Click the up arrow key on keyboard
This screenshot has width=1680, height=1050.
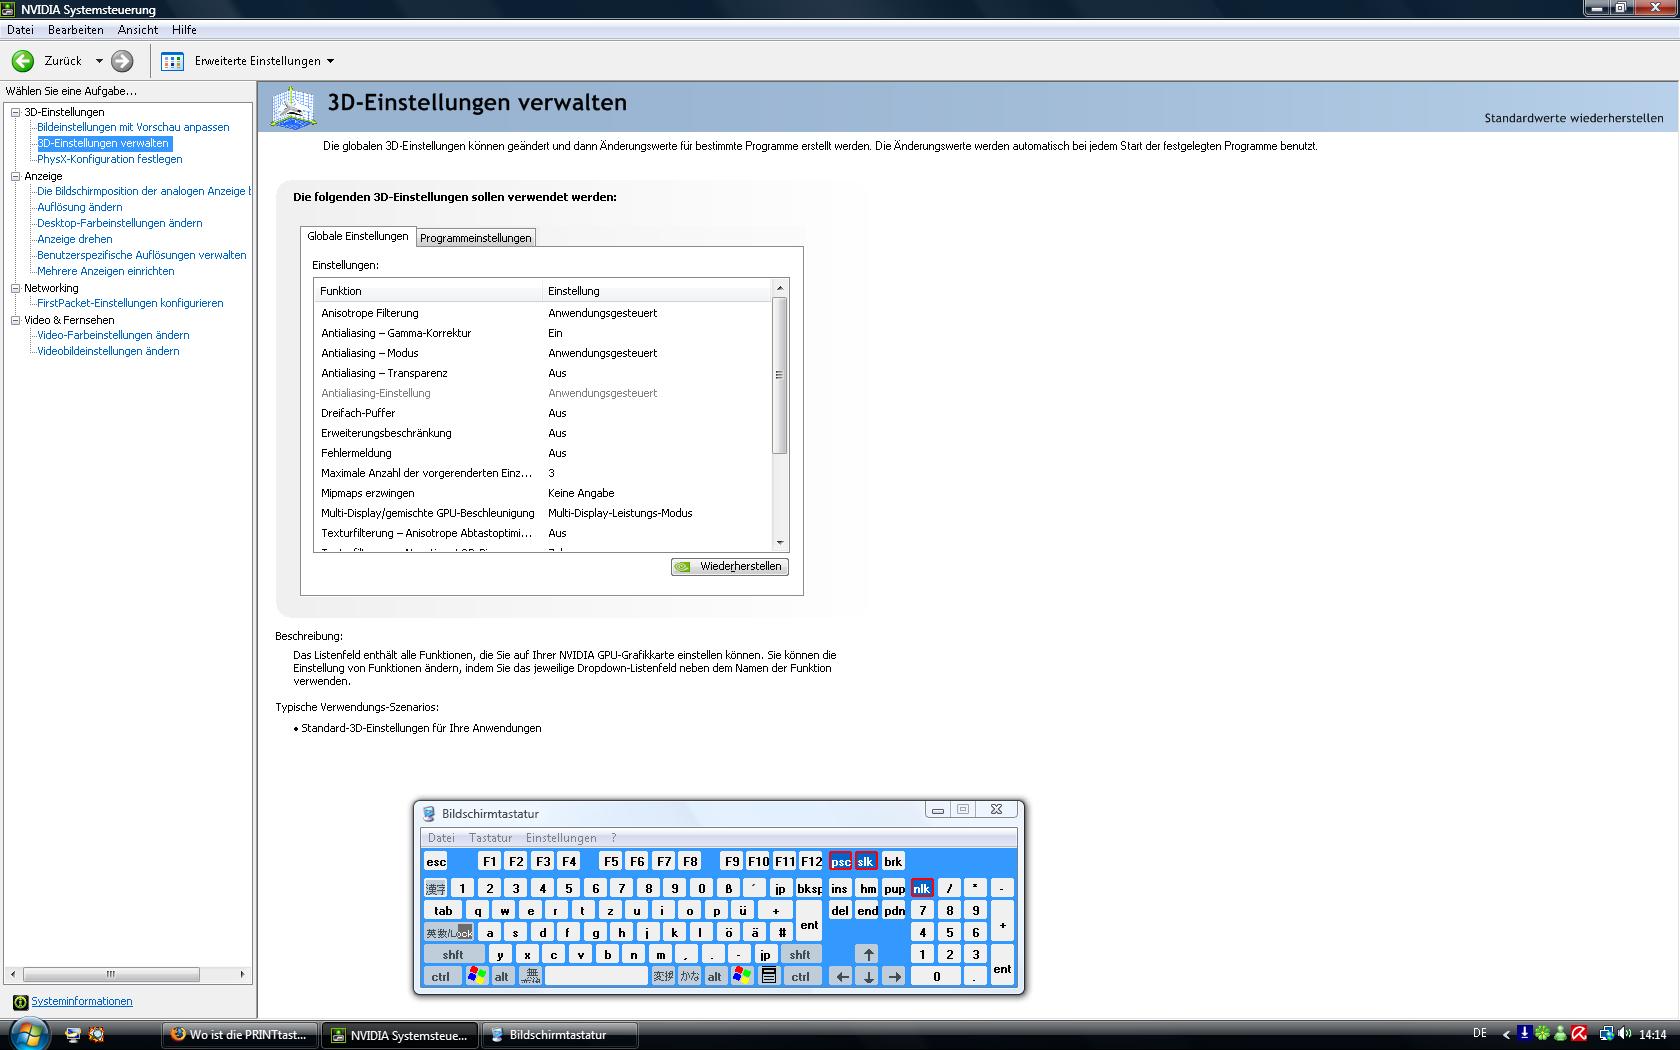pos(868,954)
